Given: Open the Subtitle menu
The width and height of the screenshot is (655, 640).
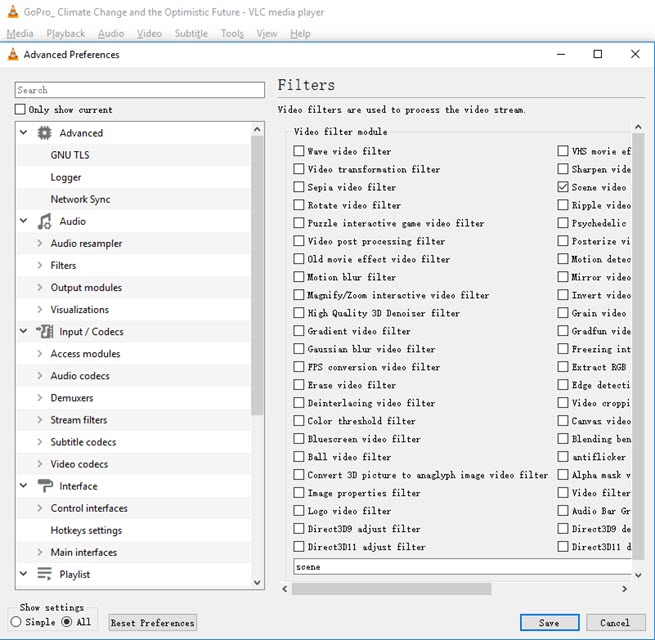Looking at the screenshot, I should (x=191, y=33).
